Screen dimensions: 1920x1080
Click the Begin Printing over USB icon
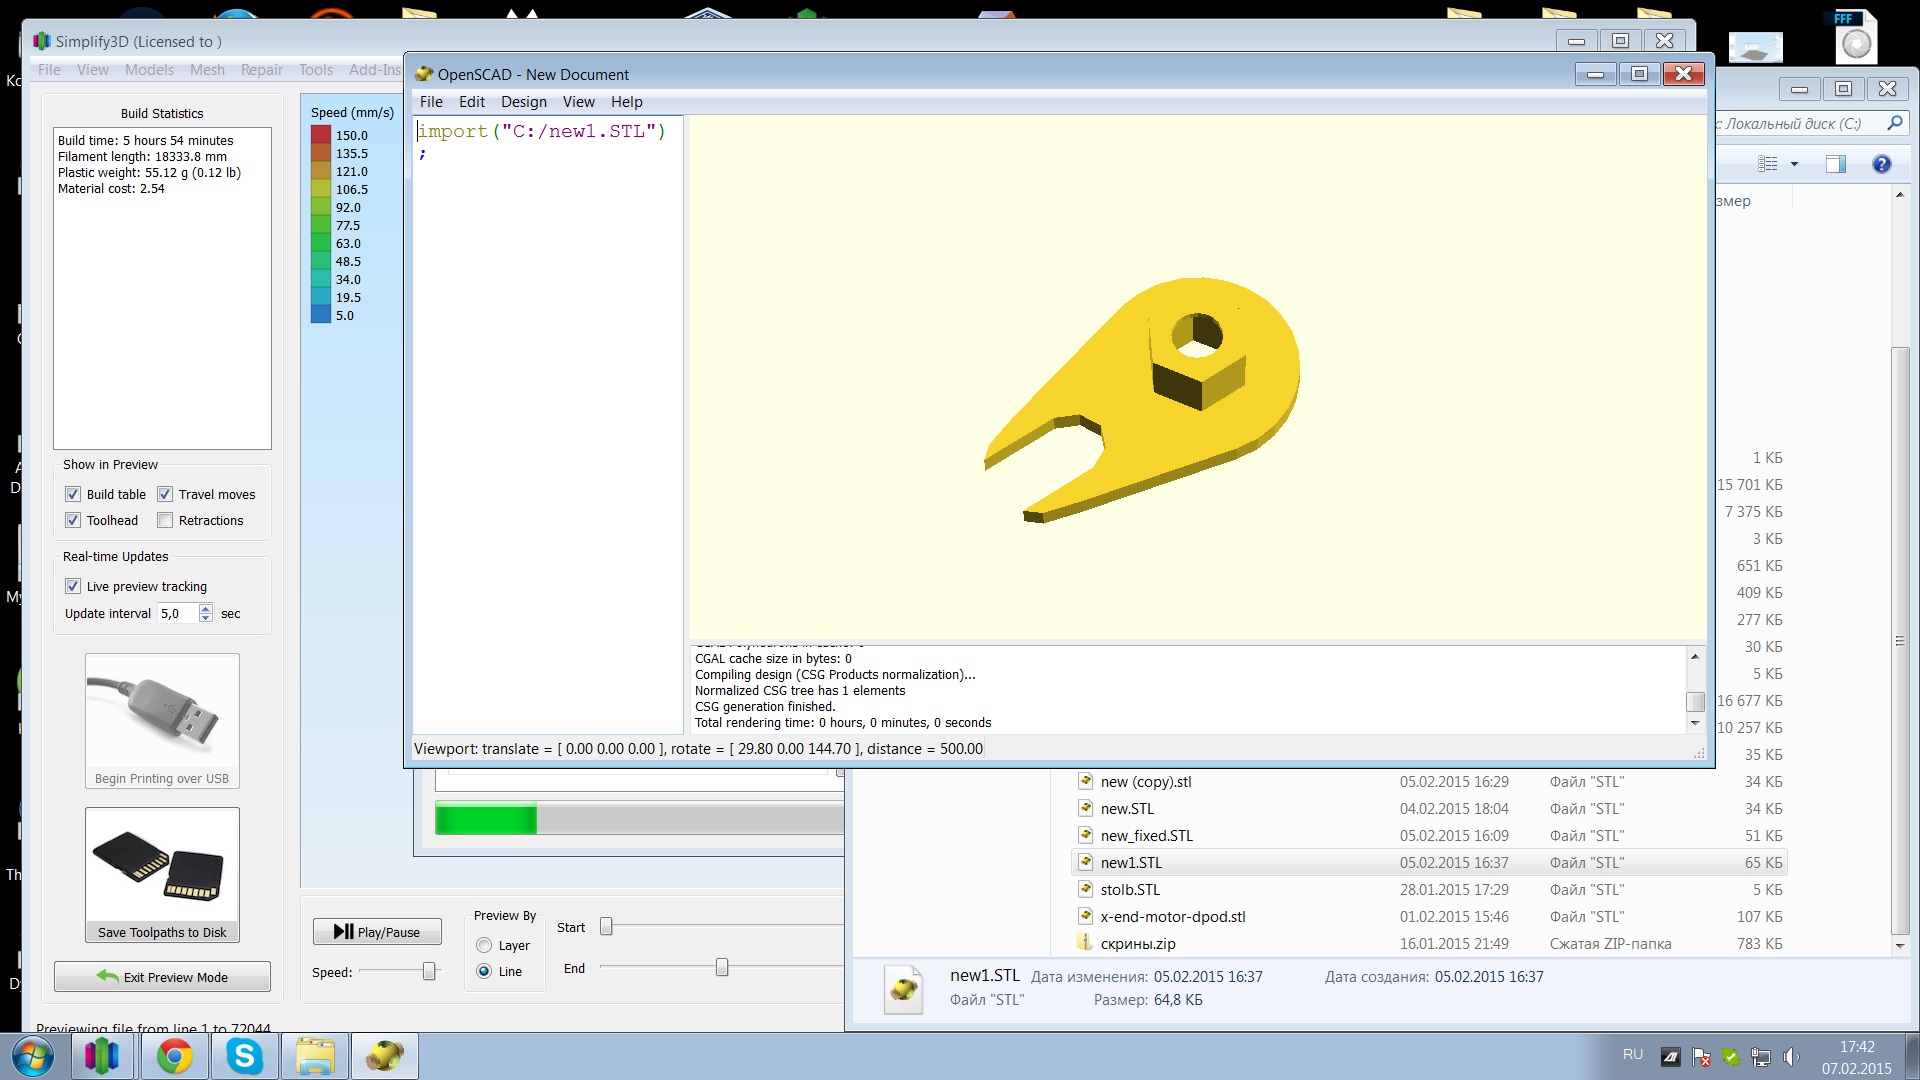coord(162,711)
